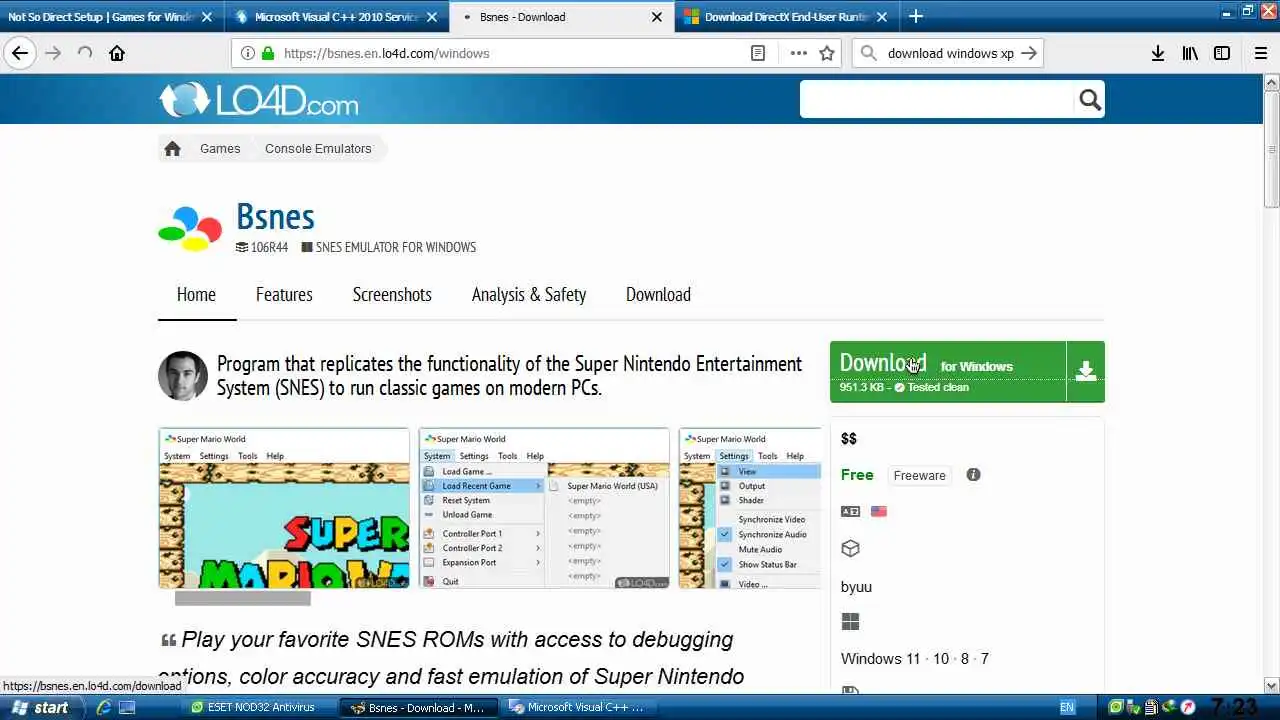
Task: Click the Games breadcrumb link
Action: tap(220, 148)
